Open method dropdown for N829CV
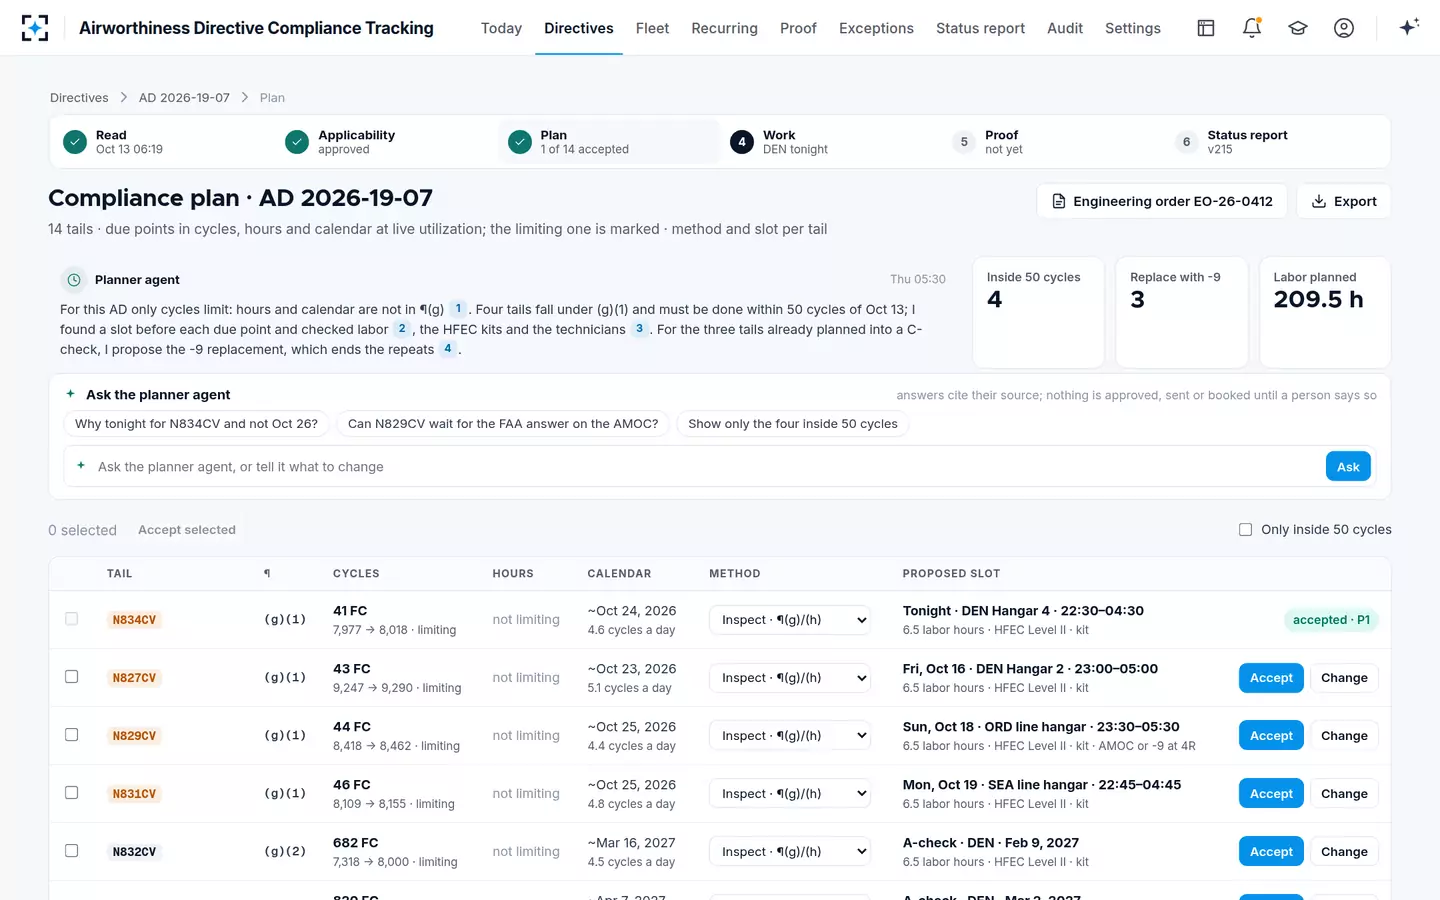Screen dimensions: 1440x900 click(790, 736)
